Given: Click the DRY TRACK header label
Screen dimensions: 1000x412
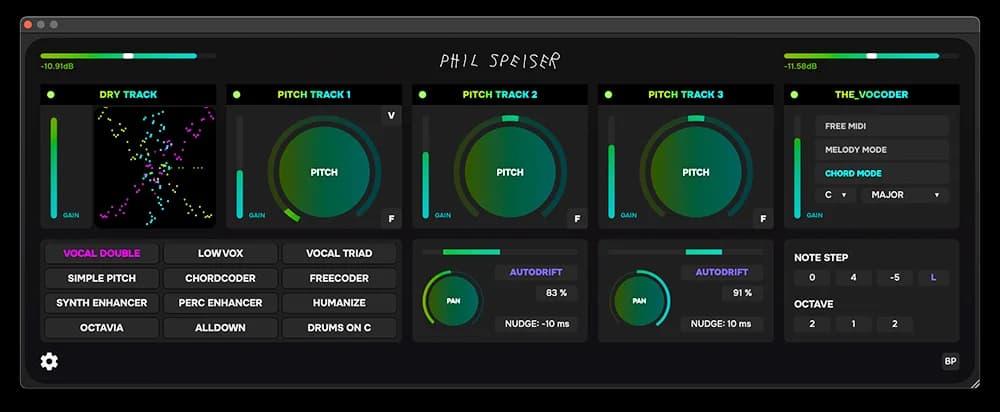Looking at the screenshot, I should [x=128, y=94].
